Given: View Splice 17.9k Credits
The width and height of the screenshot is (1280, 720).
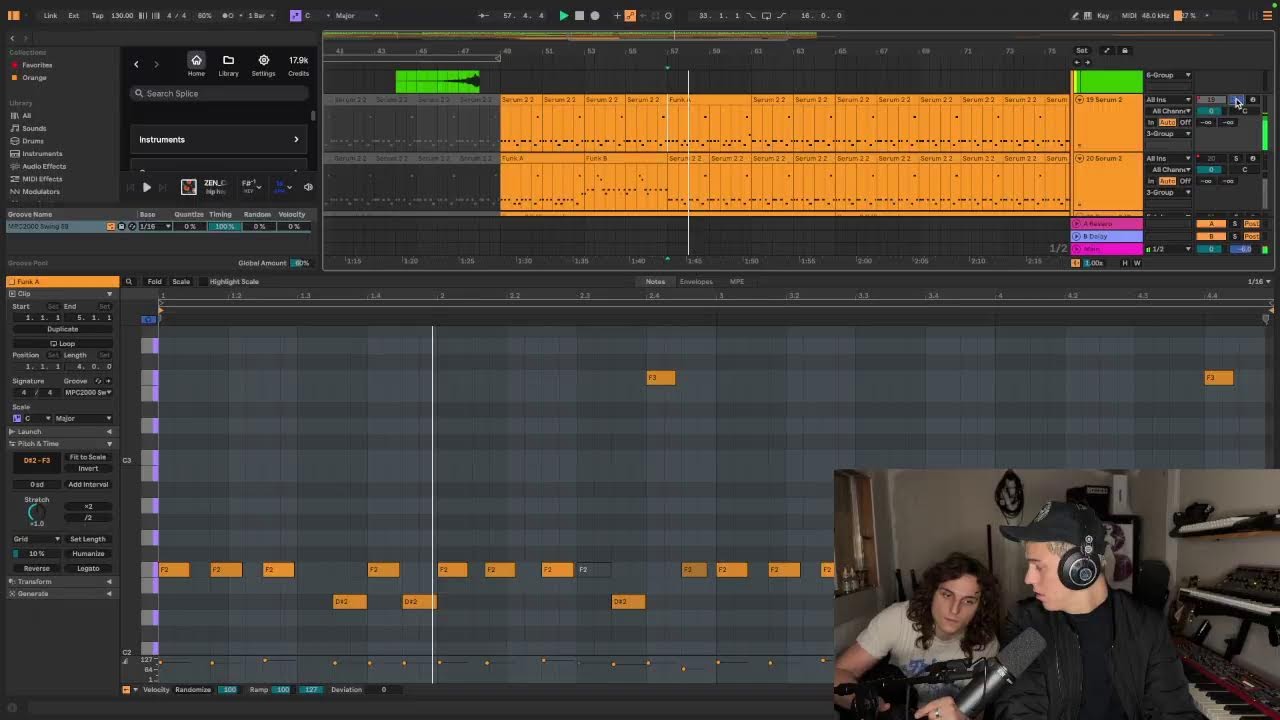Looking at the screenshot, I should (298, 65).
